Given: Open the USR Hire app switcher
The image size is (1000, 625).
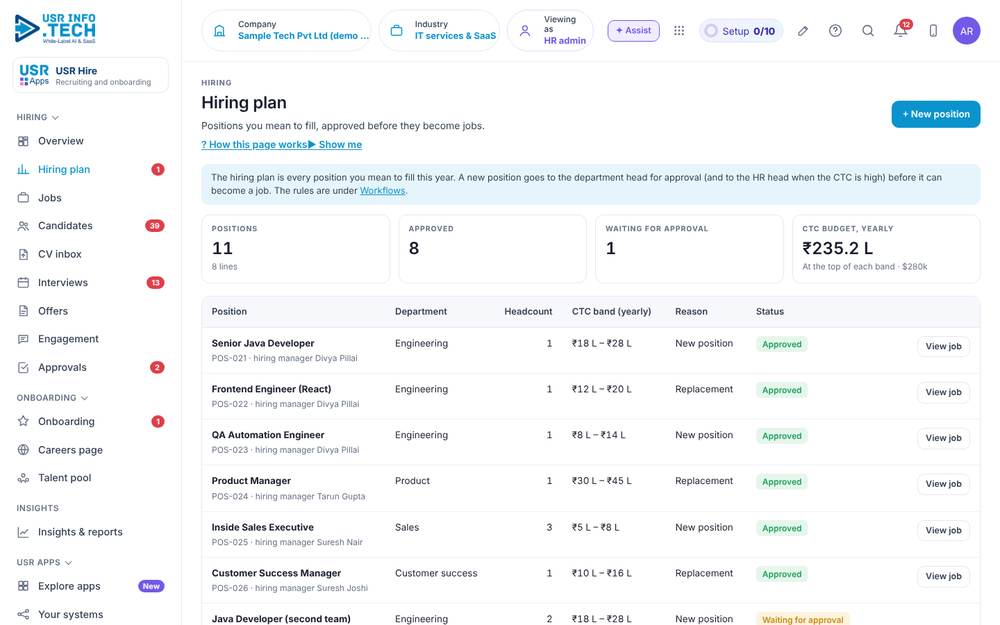Looking at the screenshot, I should (91, 75).
